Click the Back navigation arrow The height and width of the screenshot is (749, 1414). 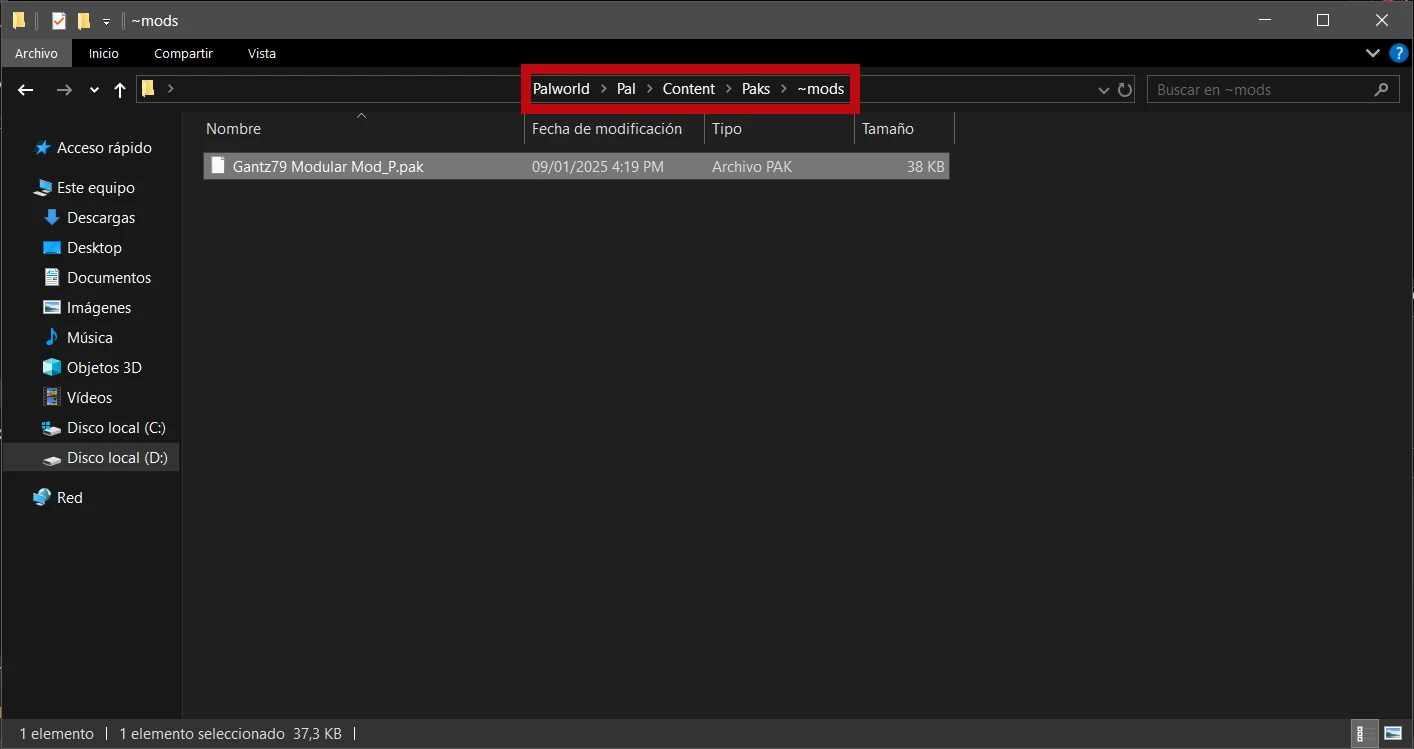pos(26,89)
